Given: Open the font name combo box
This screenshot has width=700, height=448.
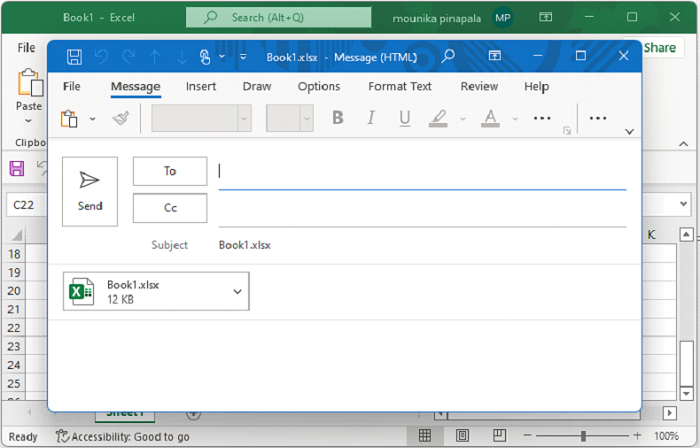Looking at the screenshot, I should (201, 118).
